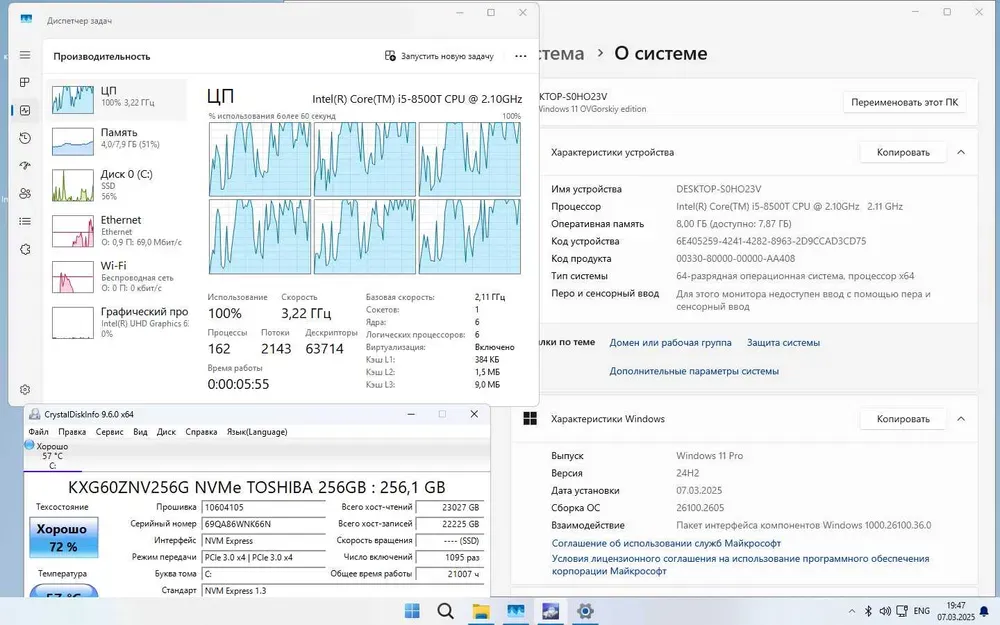The image size is (1000, 625).
Task: Copy Windows specifications with Копировать button
Action: [903, 419]
